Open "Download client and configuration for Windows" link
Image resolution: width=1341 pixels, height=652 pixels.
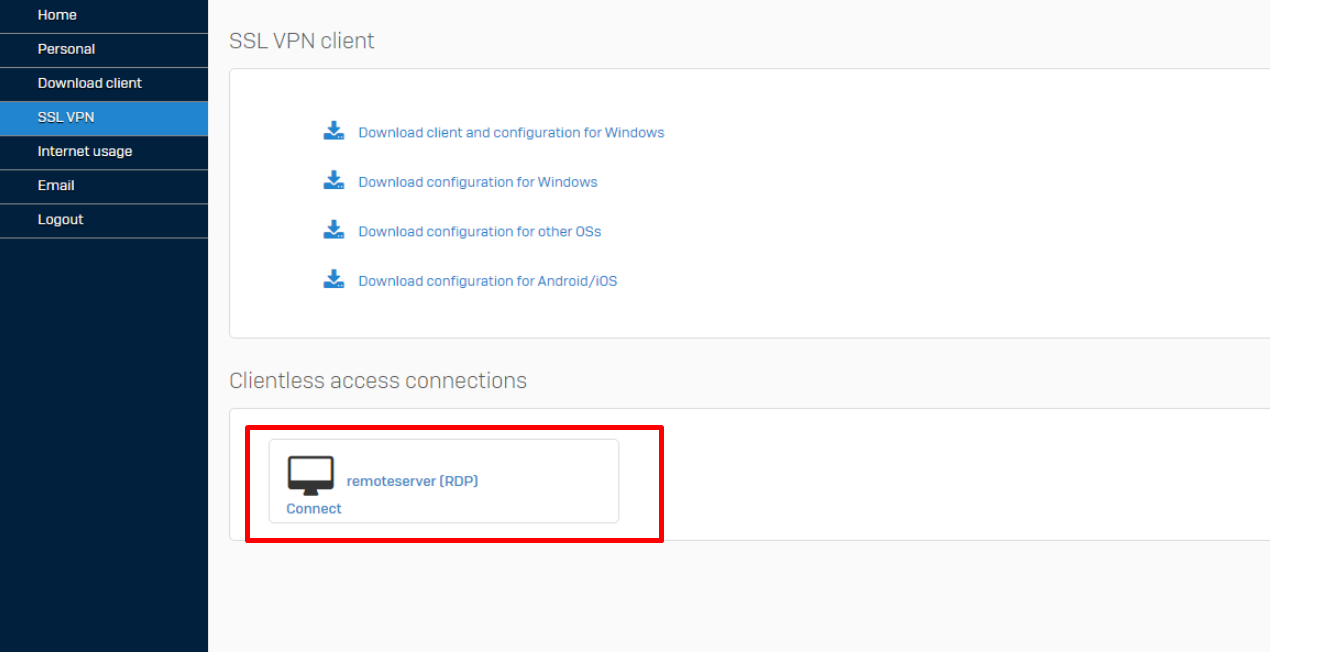[x=511, y=132]
